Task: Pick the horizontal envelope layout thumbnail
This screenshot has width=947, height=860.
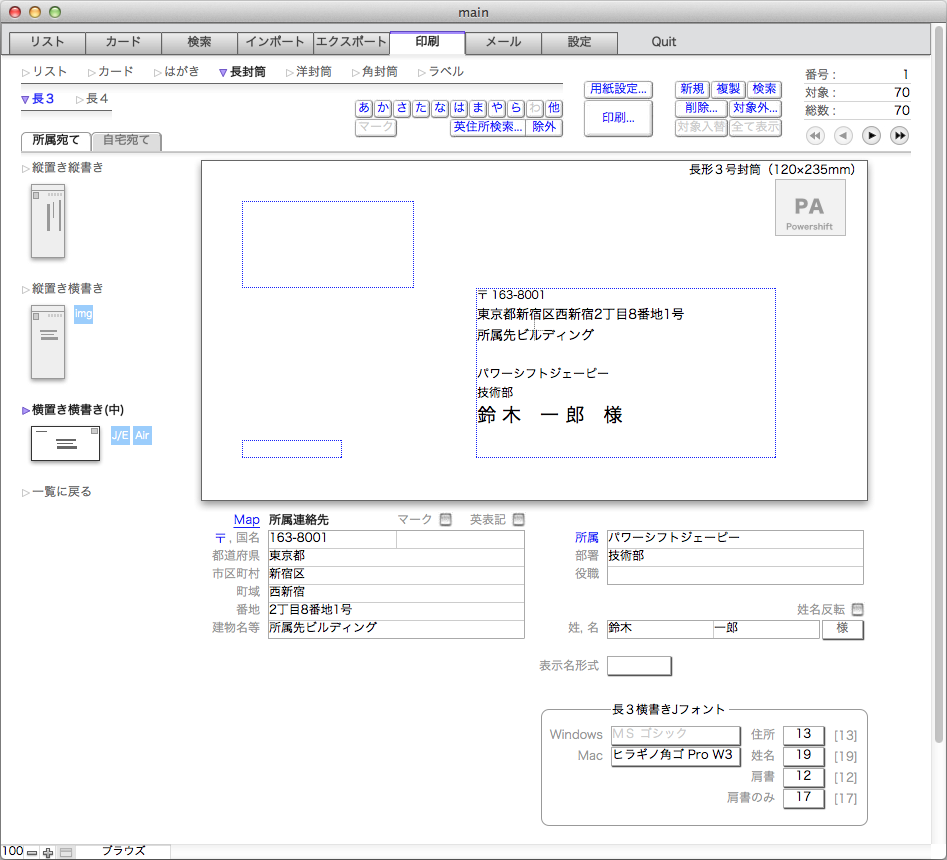Action: [65, 443]
